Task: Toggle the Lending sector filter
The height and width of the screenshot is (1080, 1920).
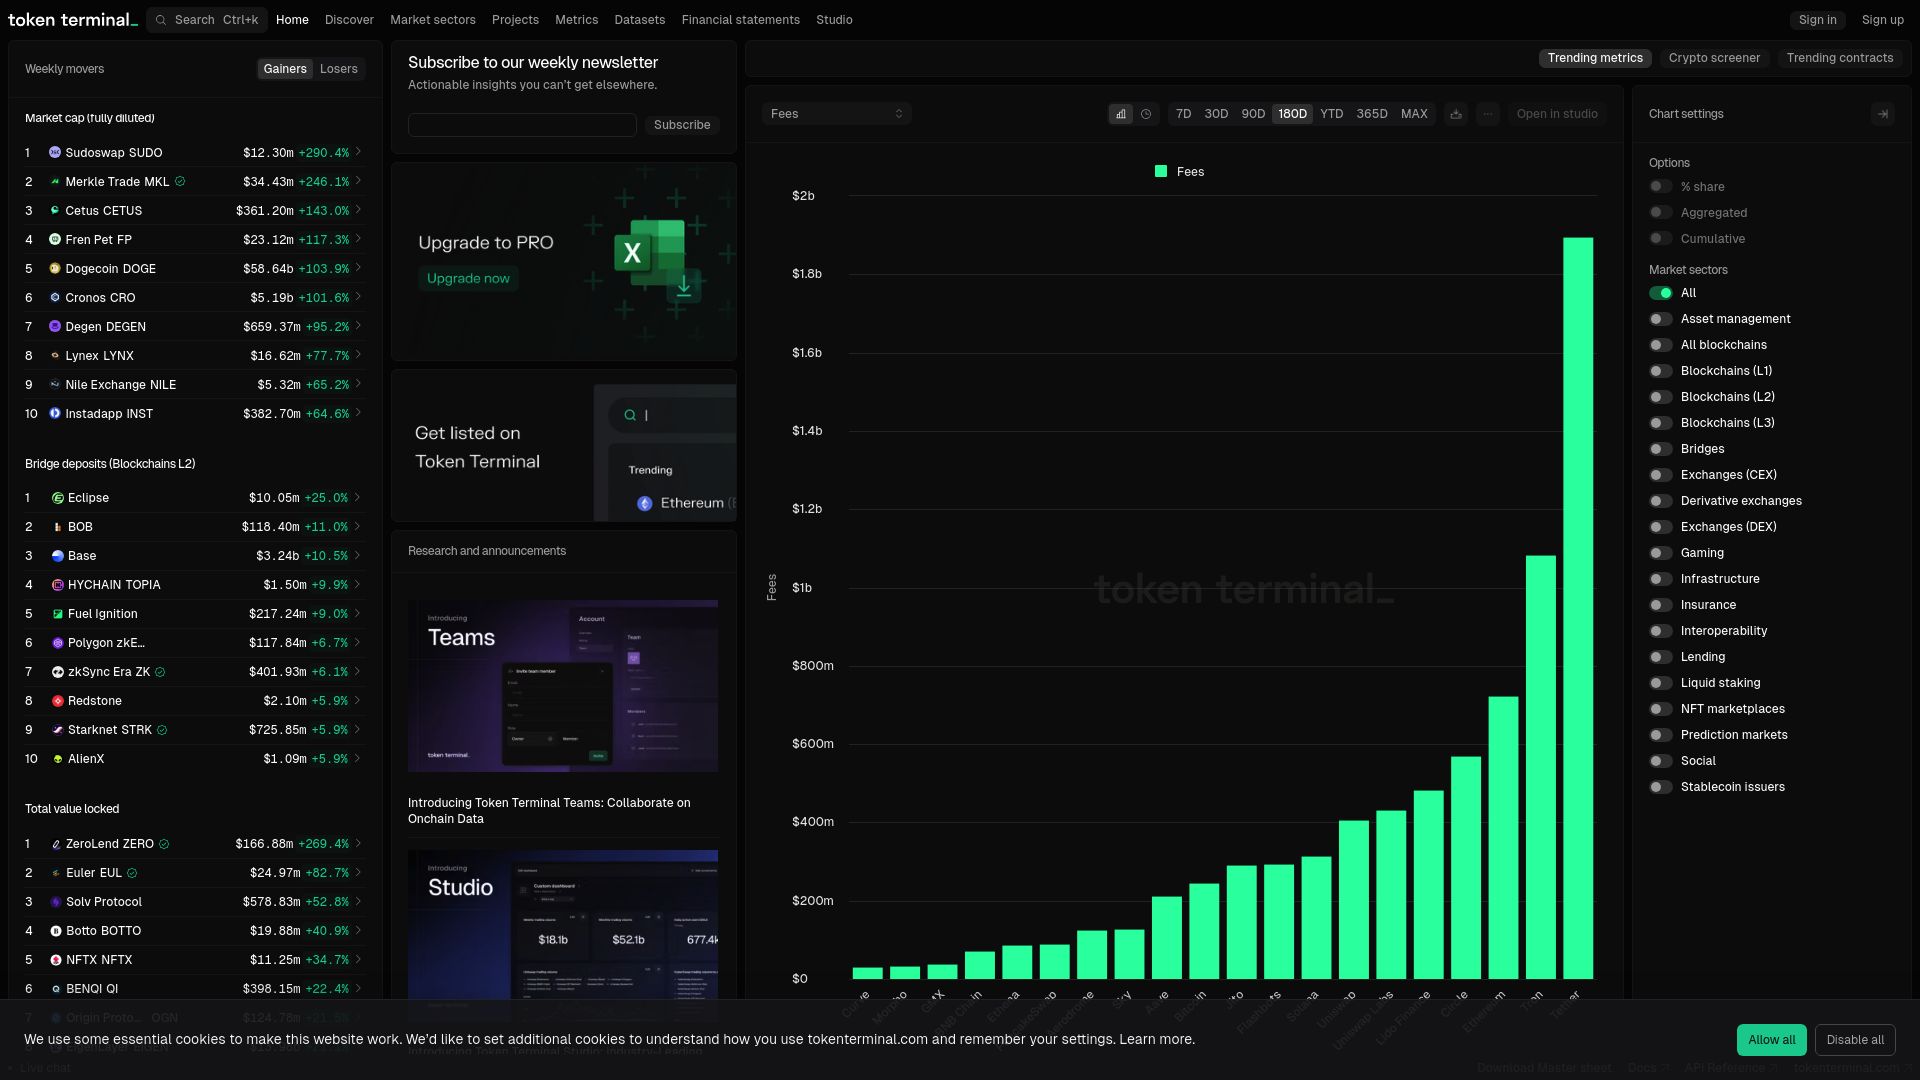Action: point(1661,657)
